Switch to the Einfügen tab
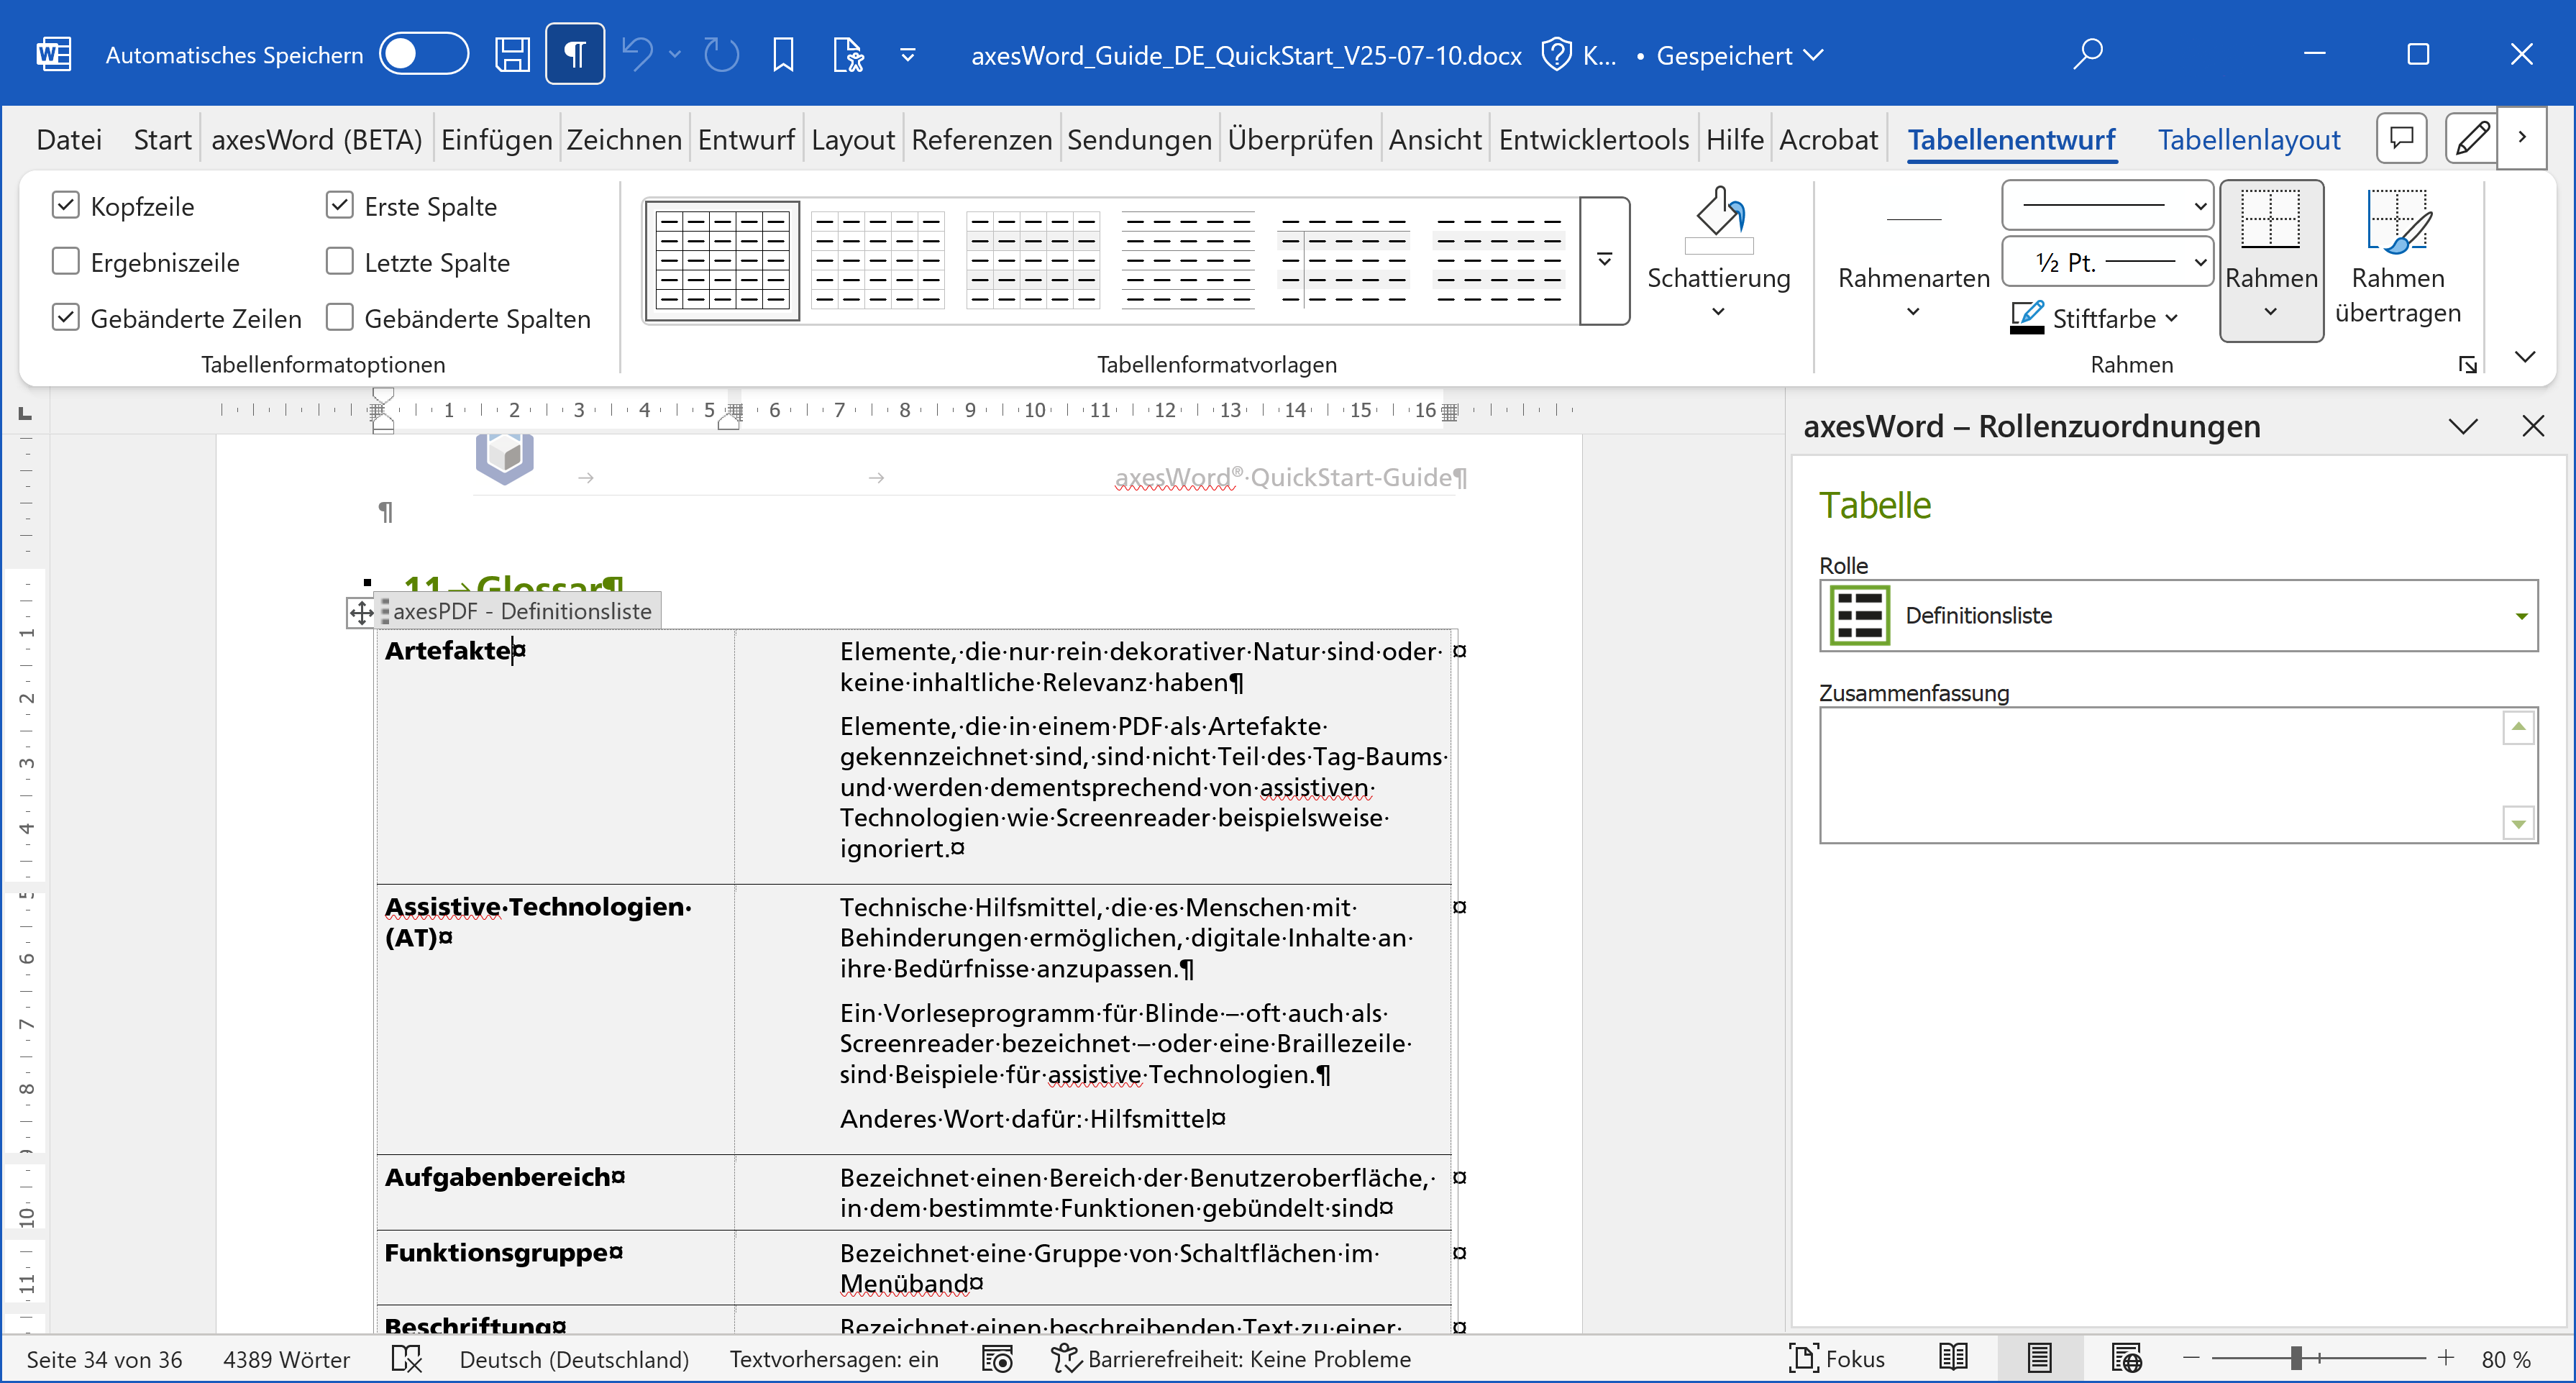 pos(496,139)
